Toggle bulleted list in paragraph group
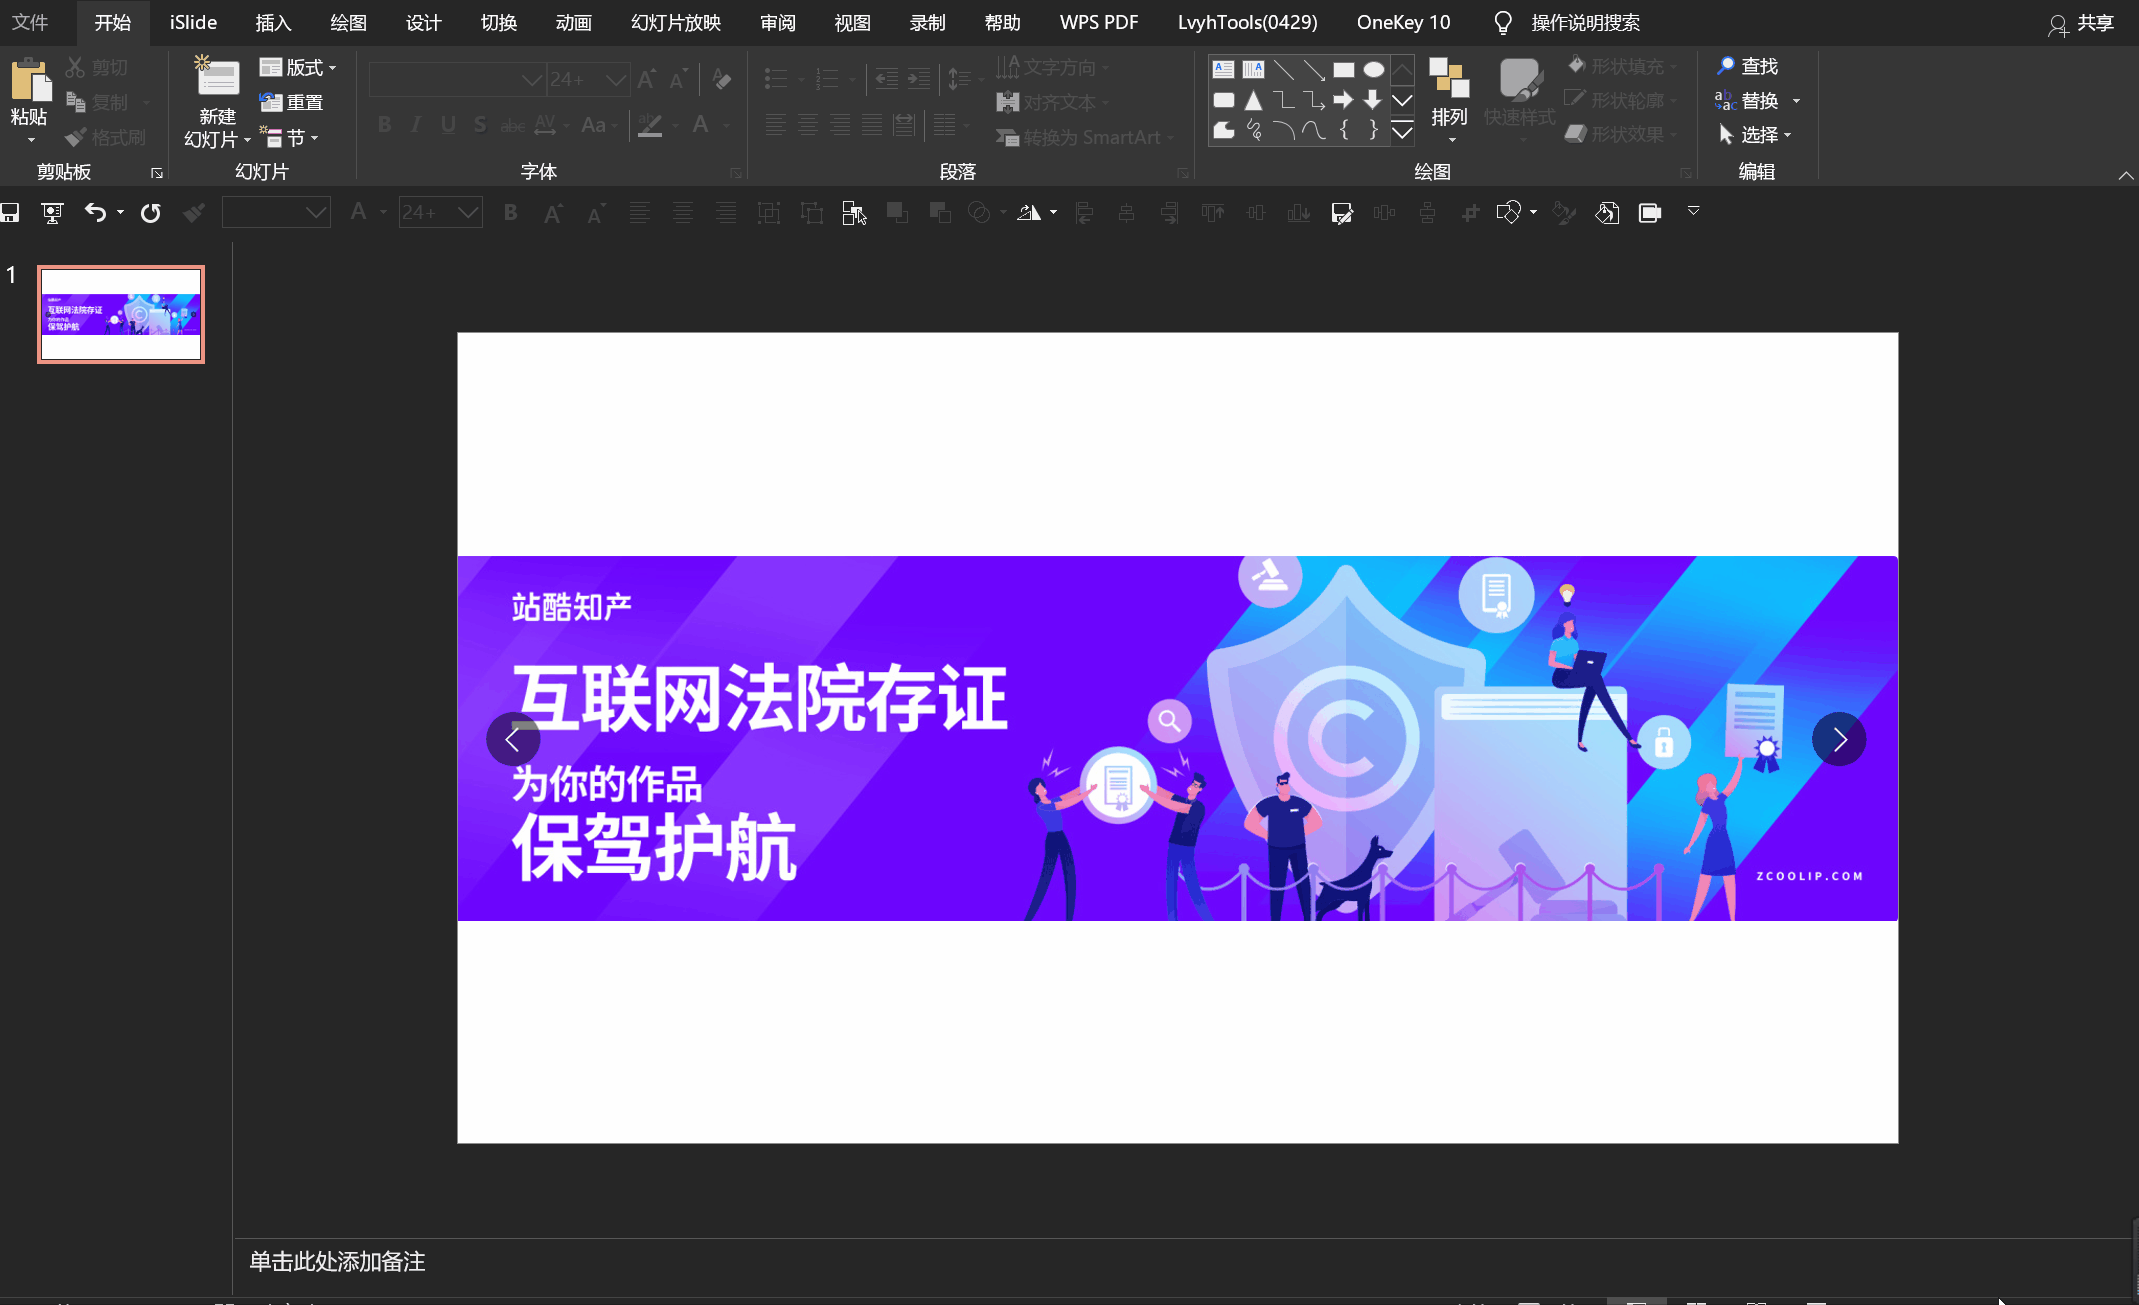Image resolution: width=2139 pixels, height=1305 pixels. coord(776,78)
